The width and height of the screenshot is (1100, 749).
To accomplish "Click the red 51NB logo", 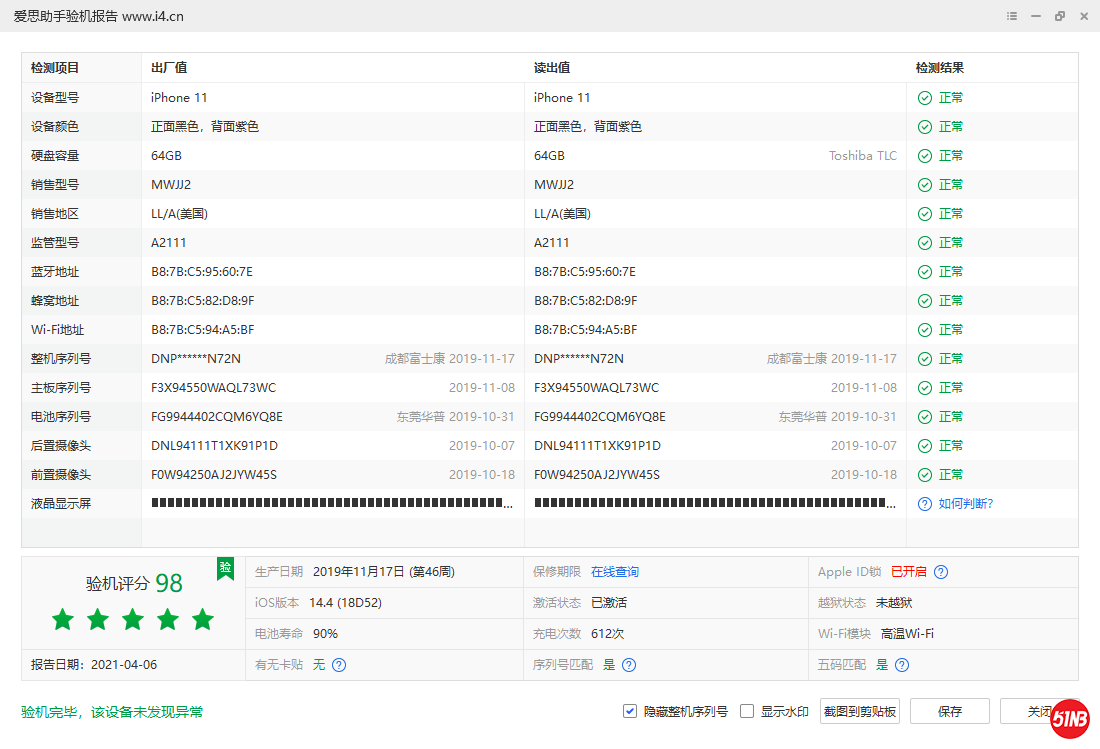I will pos(1069,719).
